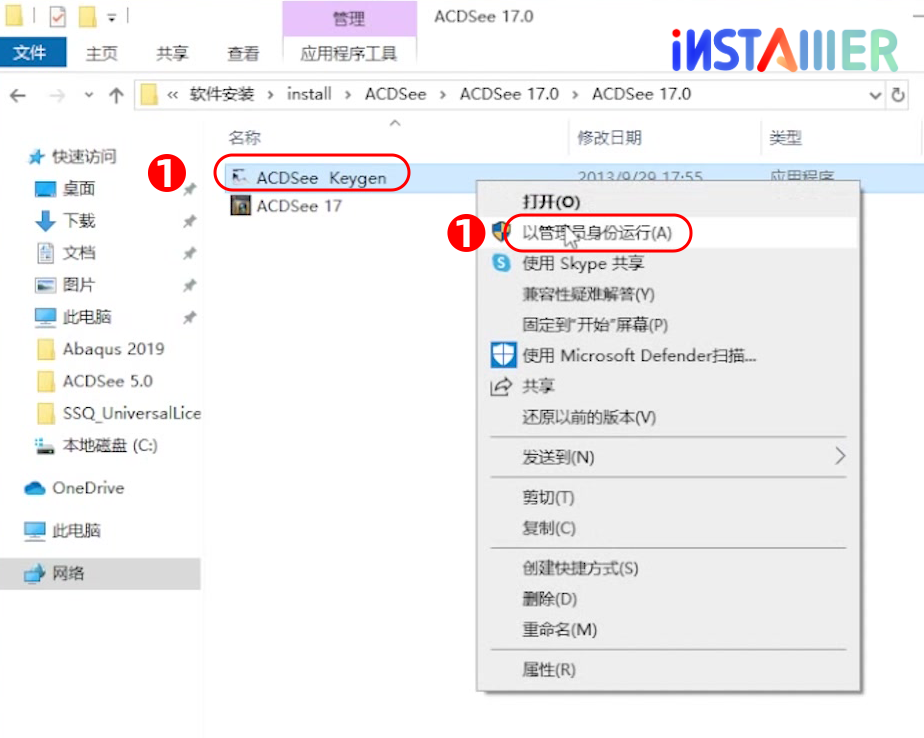Click the 名称 column header
This screenshot has height=738, width=924.
point(245,138)
